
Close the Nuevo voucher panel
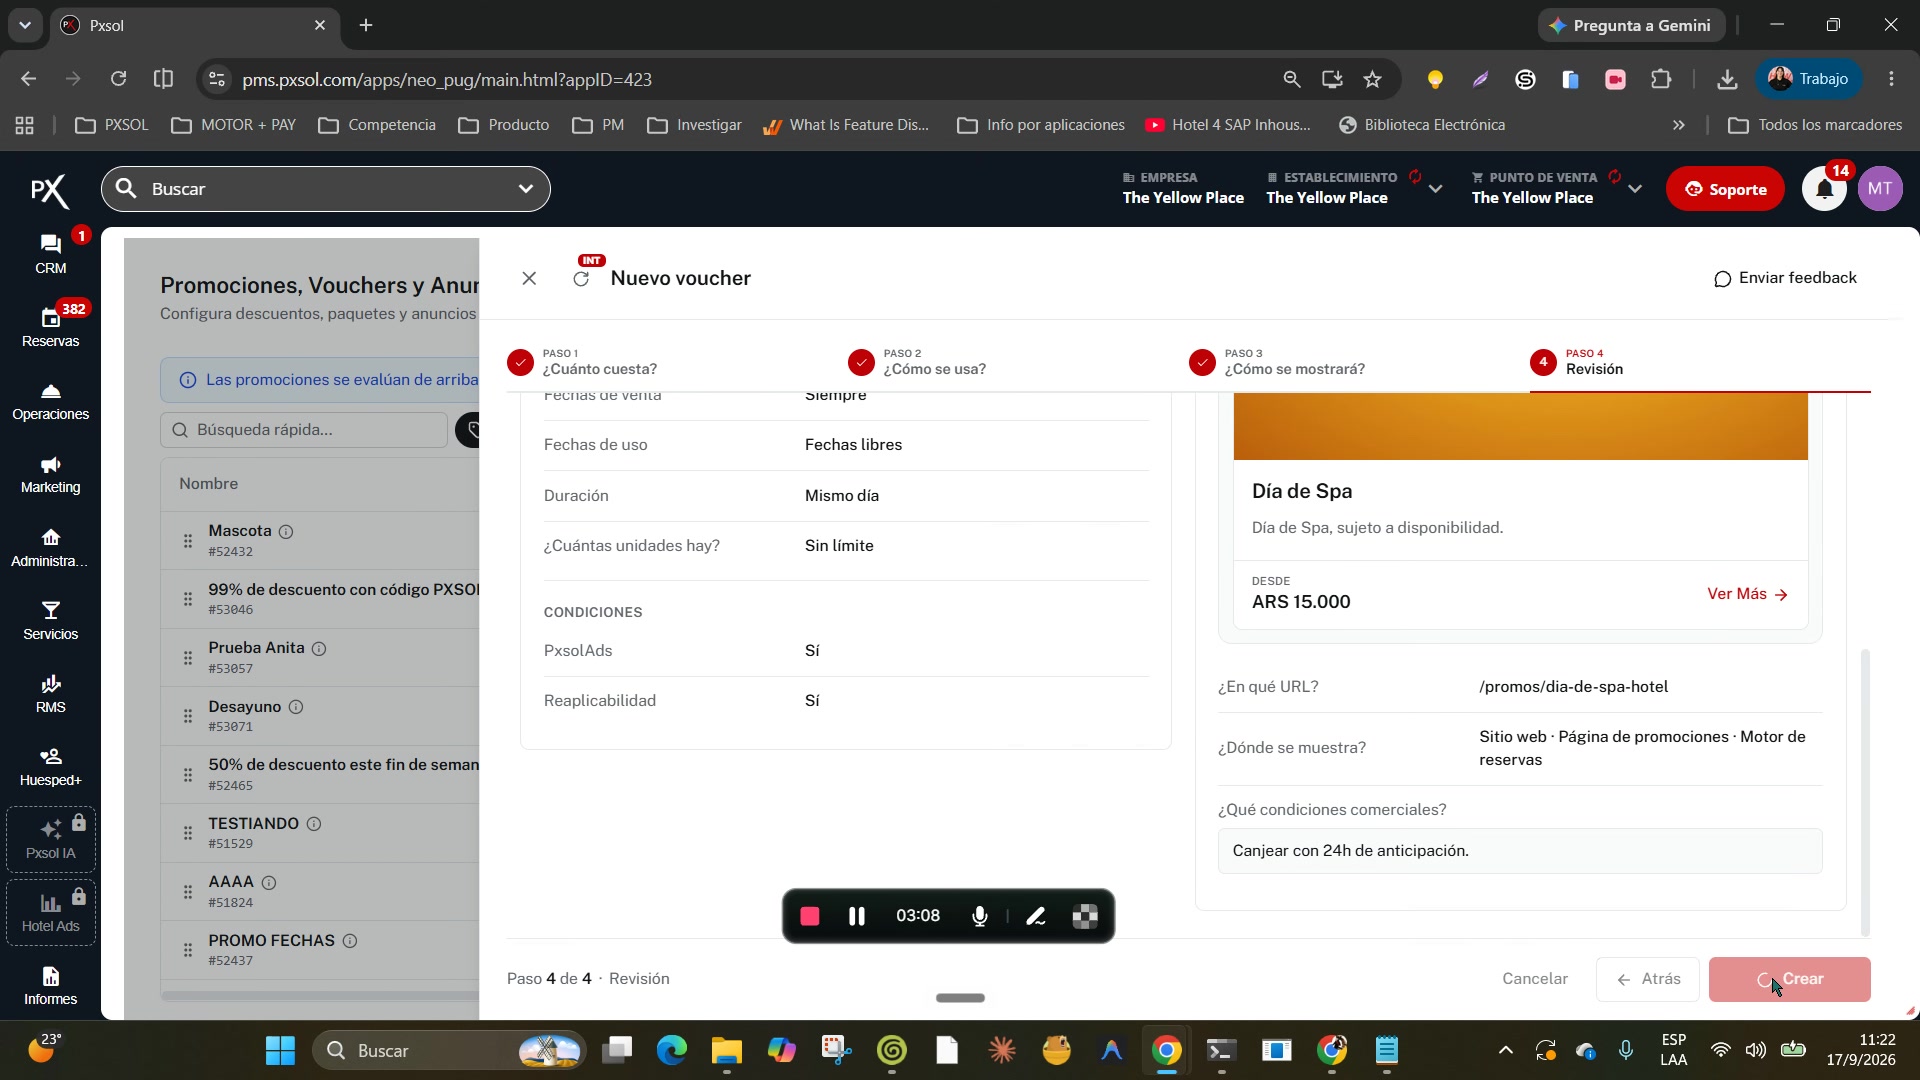[x=529, y=279]
